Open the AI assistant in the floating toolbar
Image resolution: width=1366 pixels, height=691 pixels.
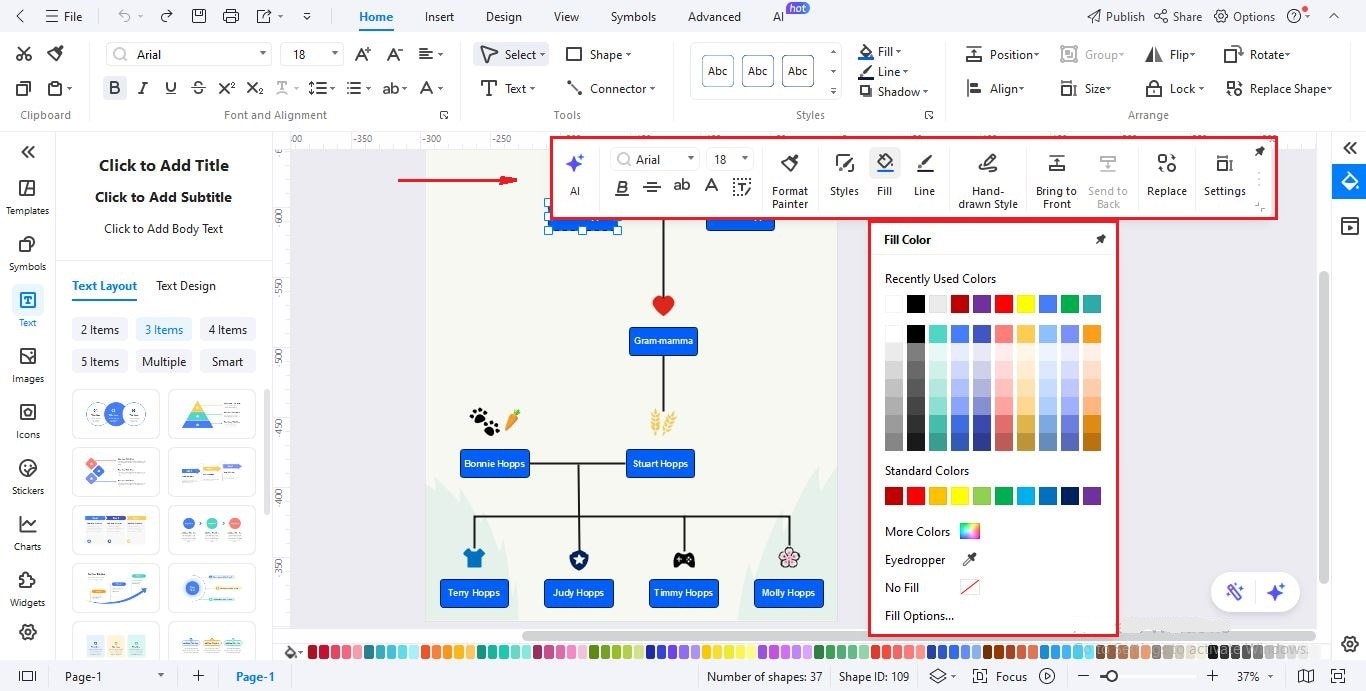coord(575,170)
